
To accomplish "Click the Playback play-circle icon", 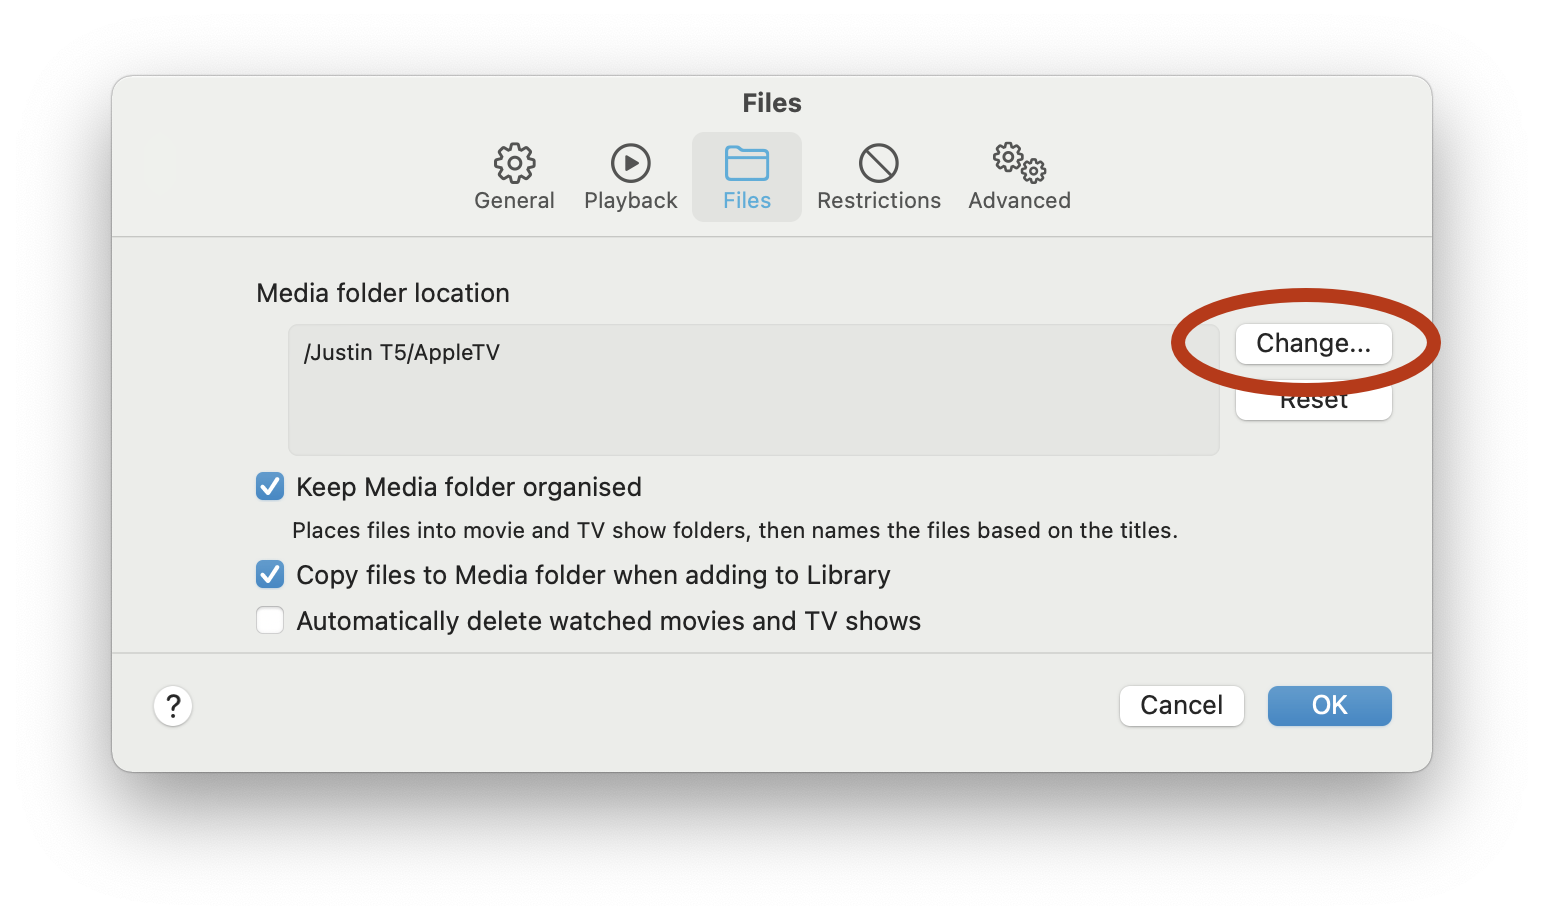I will tap(630, 163).
